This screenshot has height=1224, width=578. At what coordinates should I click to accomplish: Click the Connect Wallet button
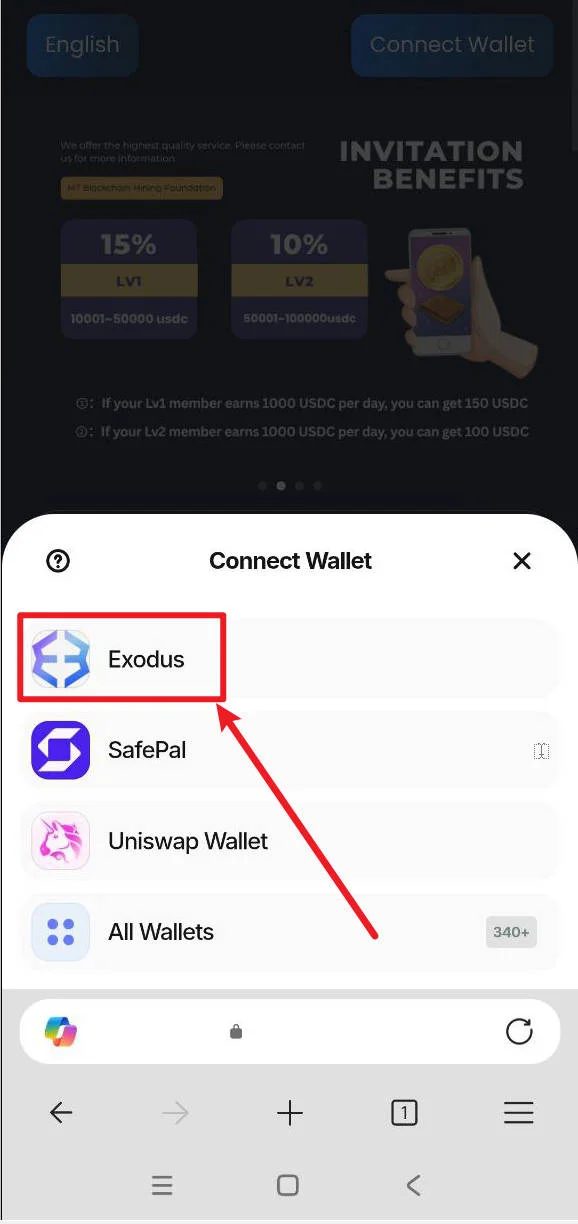(x=452, y=45)
